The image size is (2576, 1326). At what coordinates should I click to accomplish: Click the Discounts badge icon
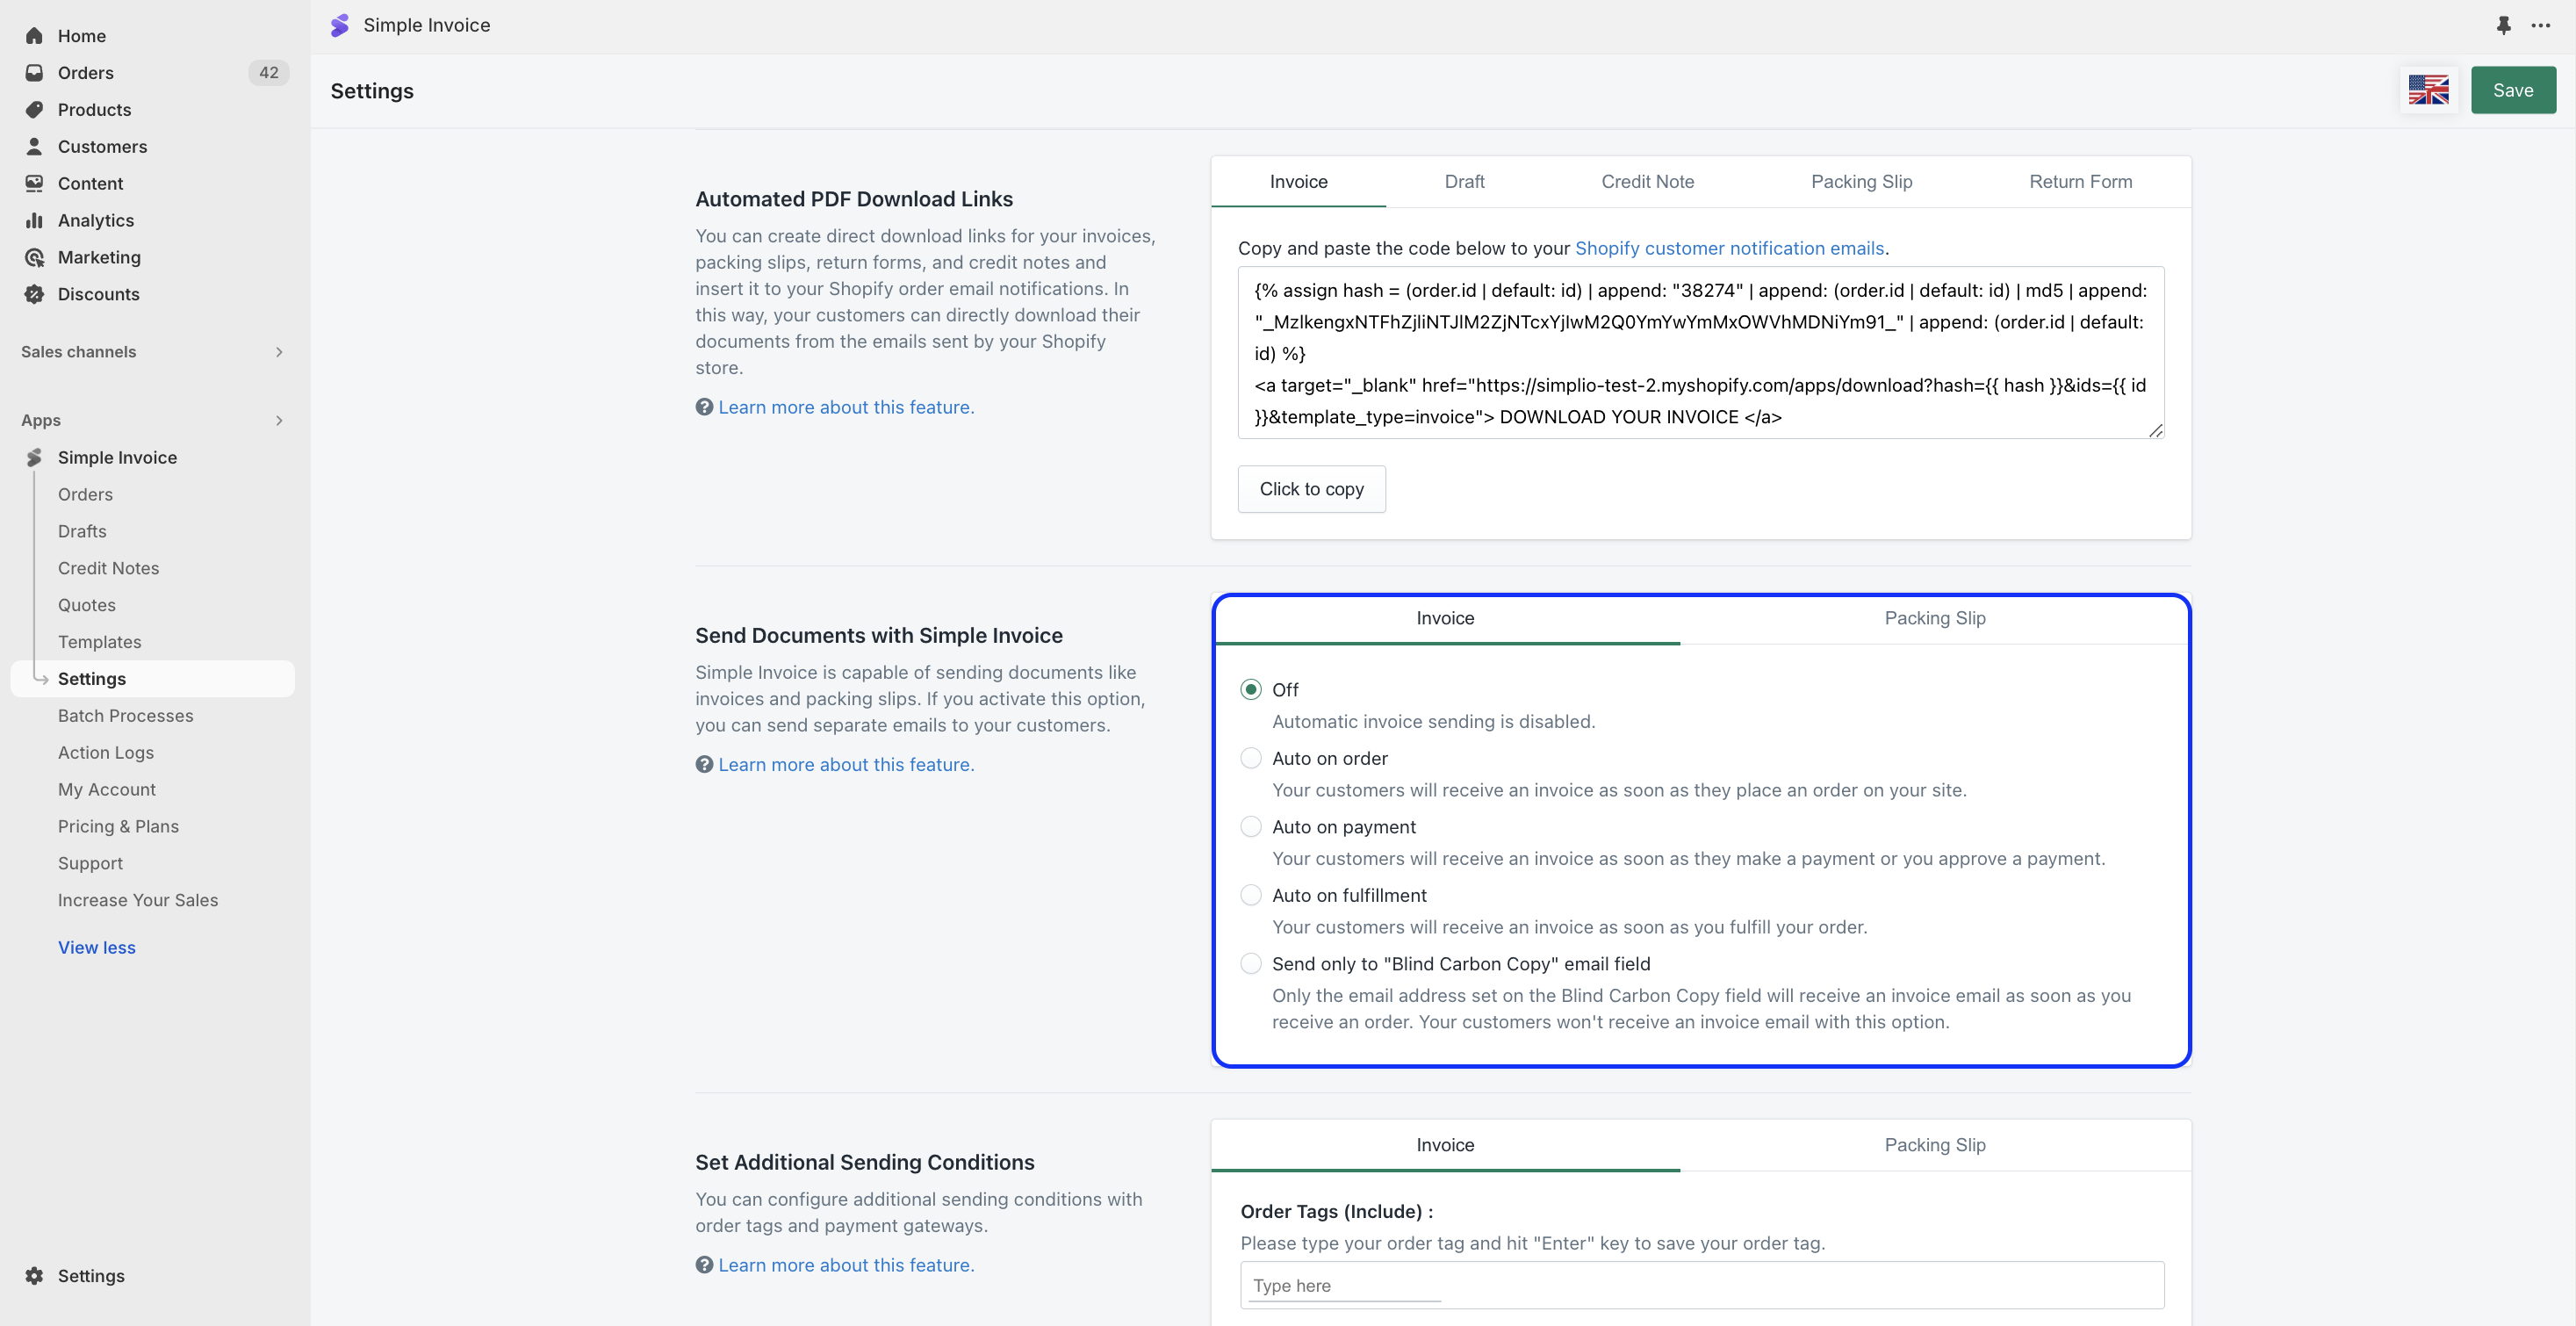34,294
